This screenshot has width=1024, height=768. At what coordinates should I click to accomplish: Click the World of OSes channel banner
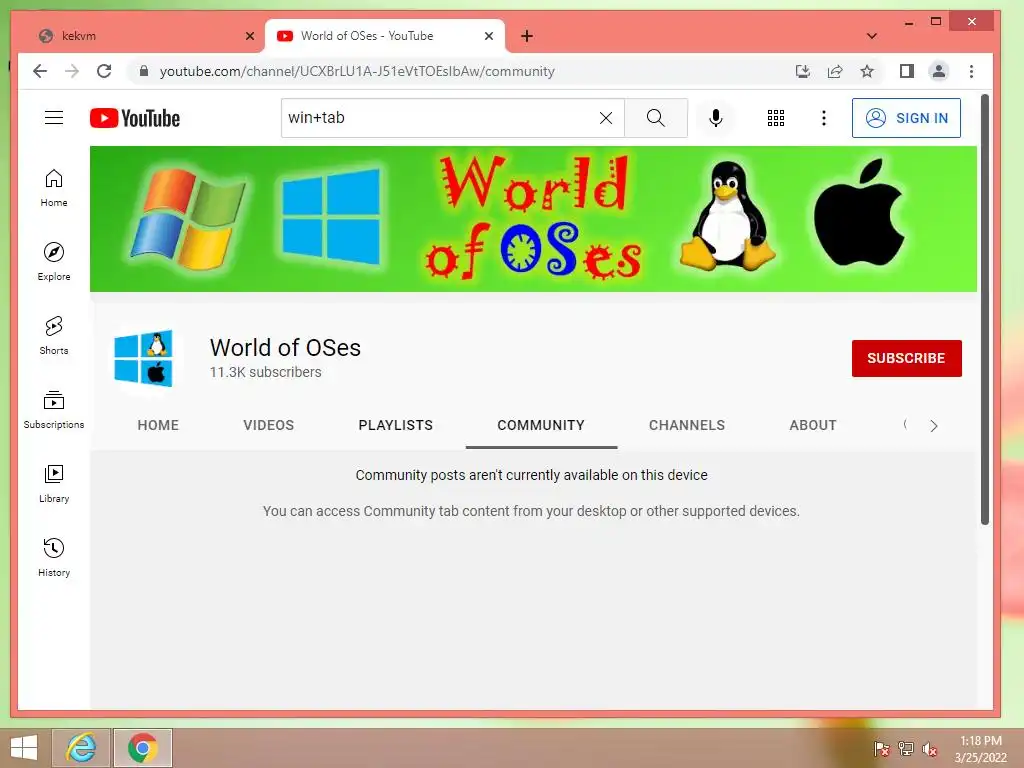533,219
